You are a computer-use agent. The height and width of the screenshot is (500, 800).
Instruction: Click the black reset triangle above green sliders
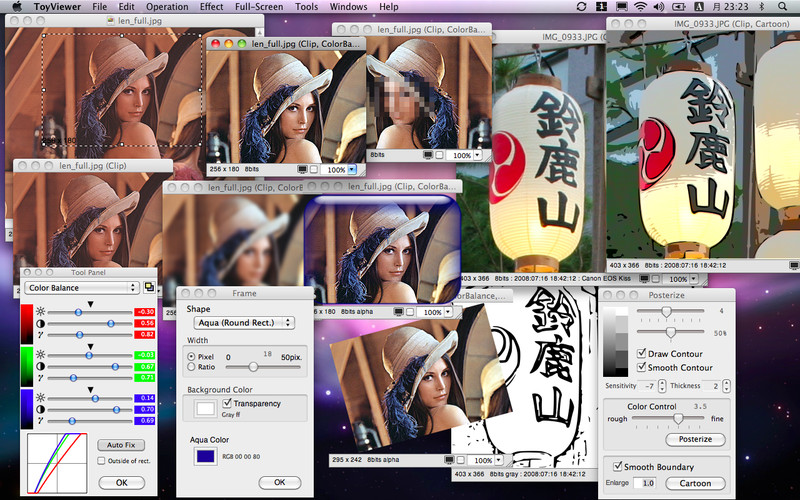coord(90,347)
